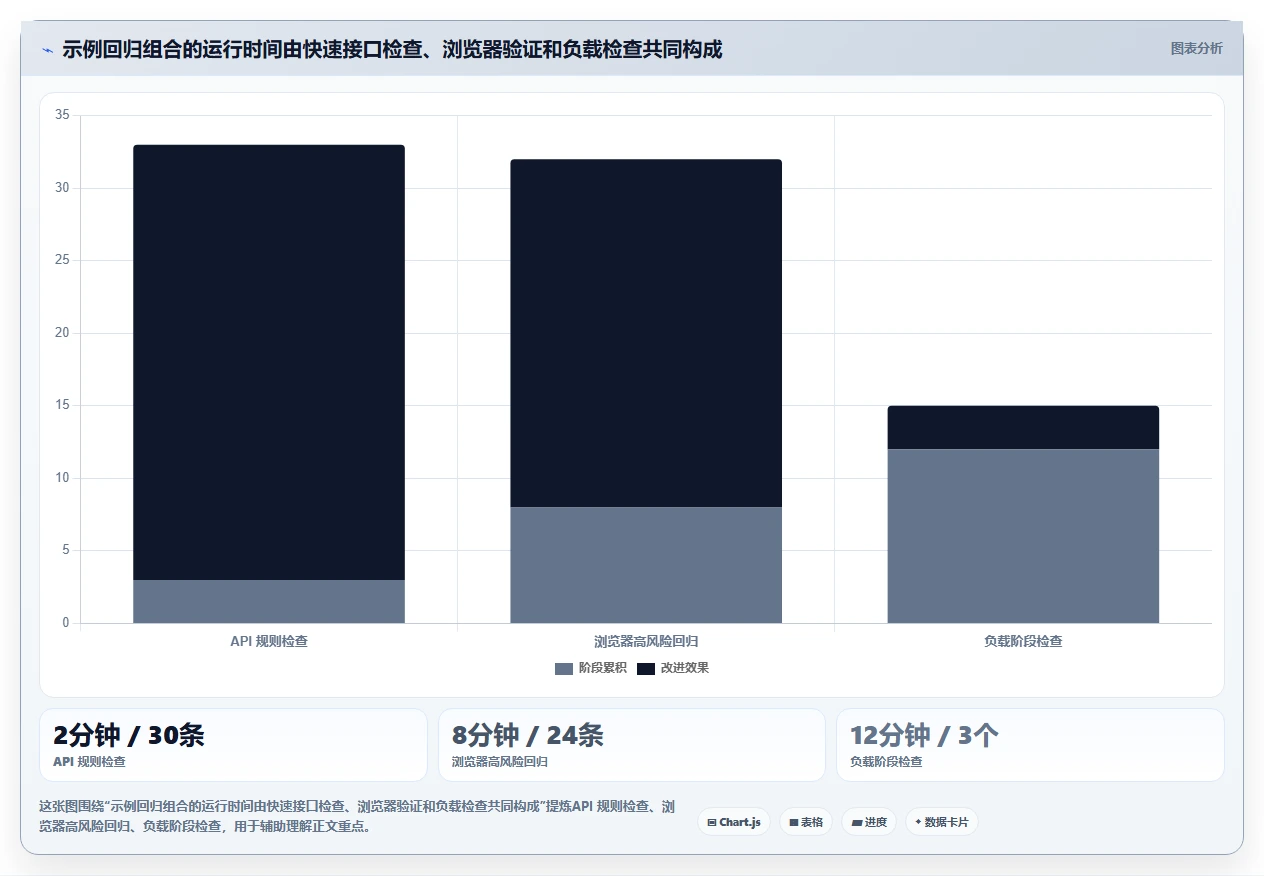
Task: Click the description paragraph starting 这张图围绕
Action: click(358, 817)
